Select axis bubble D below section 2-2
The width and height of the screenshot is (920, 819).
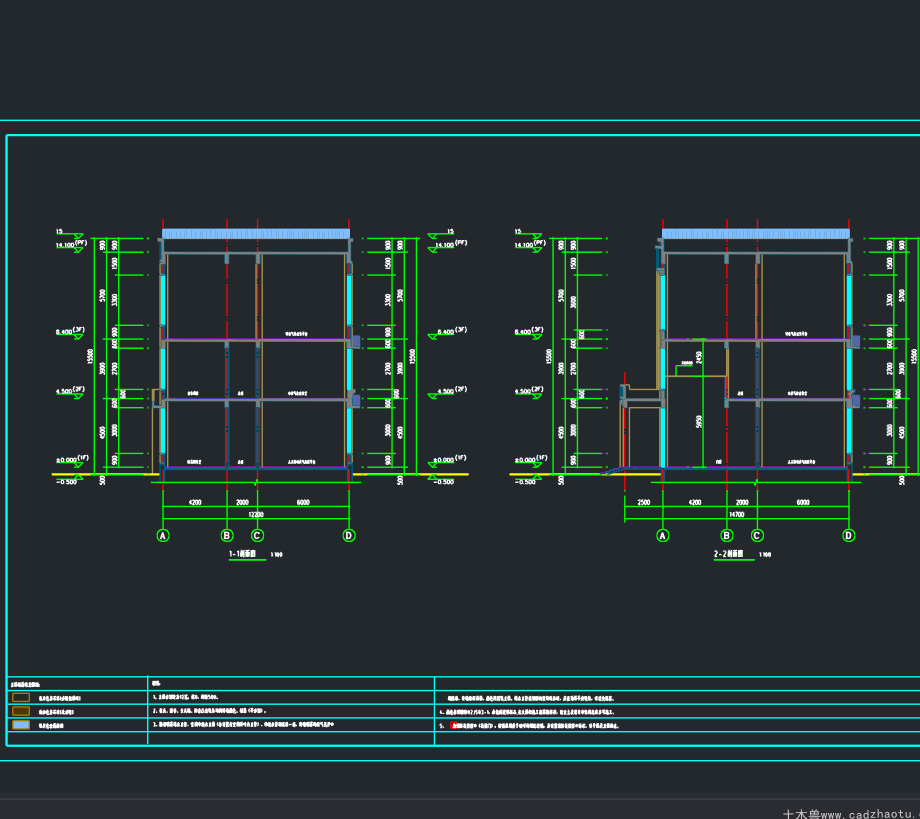coord(848,536)
